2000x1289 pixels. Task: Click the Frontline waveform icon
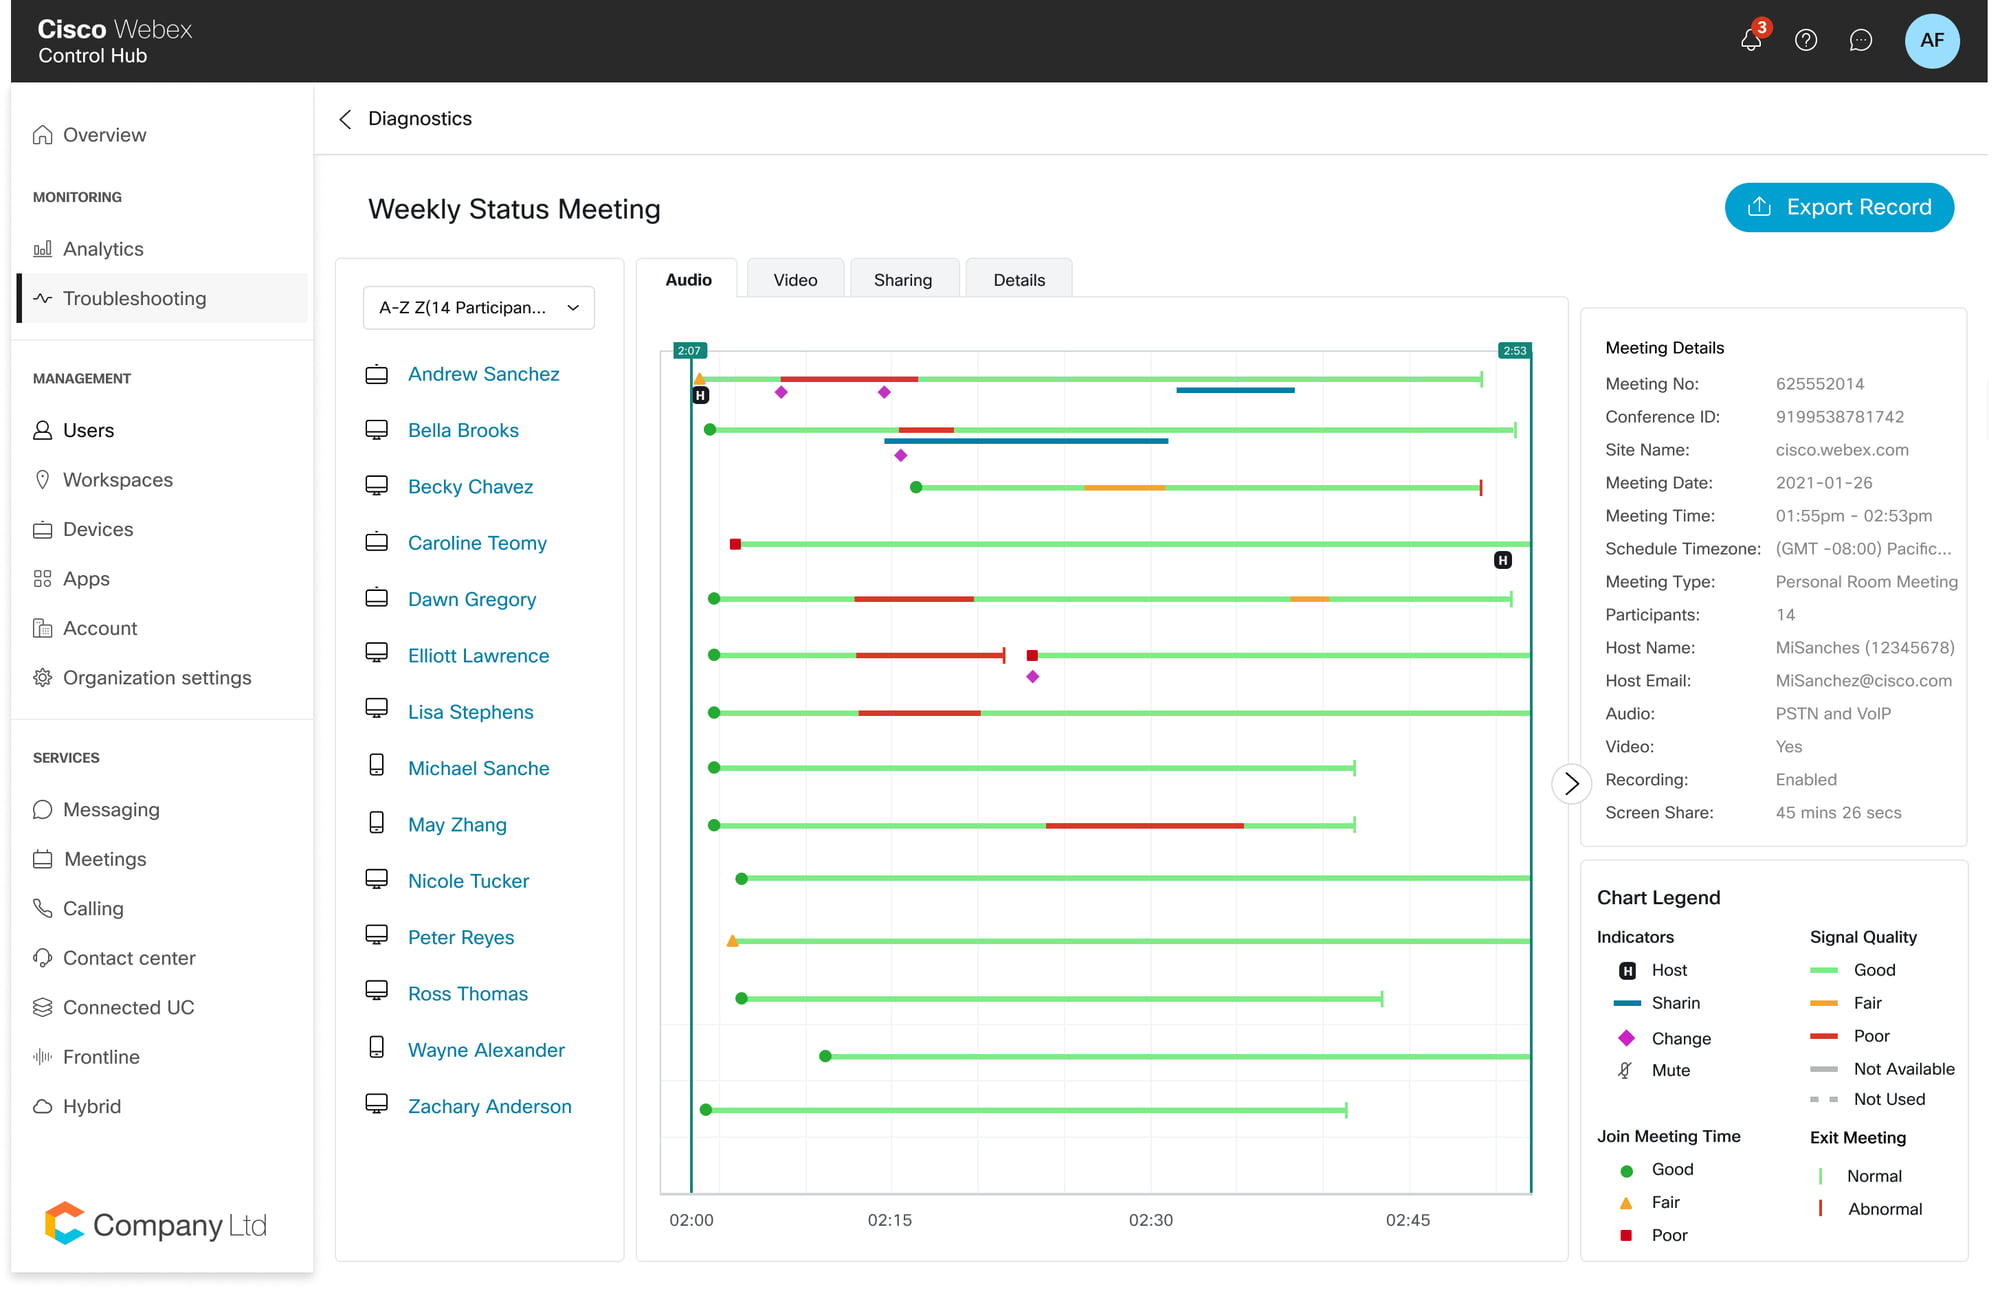point(42,1057)
